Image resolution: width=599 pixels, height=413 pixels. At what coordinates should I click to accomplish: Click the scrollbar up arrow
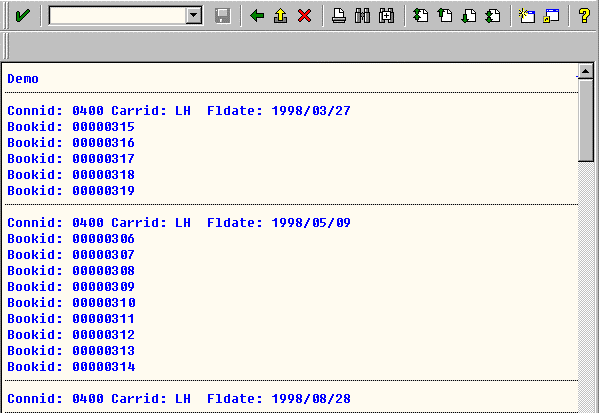point(585,71)
